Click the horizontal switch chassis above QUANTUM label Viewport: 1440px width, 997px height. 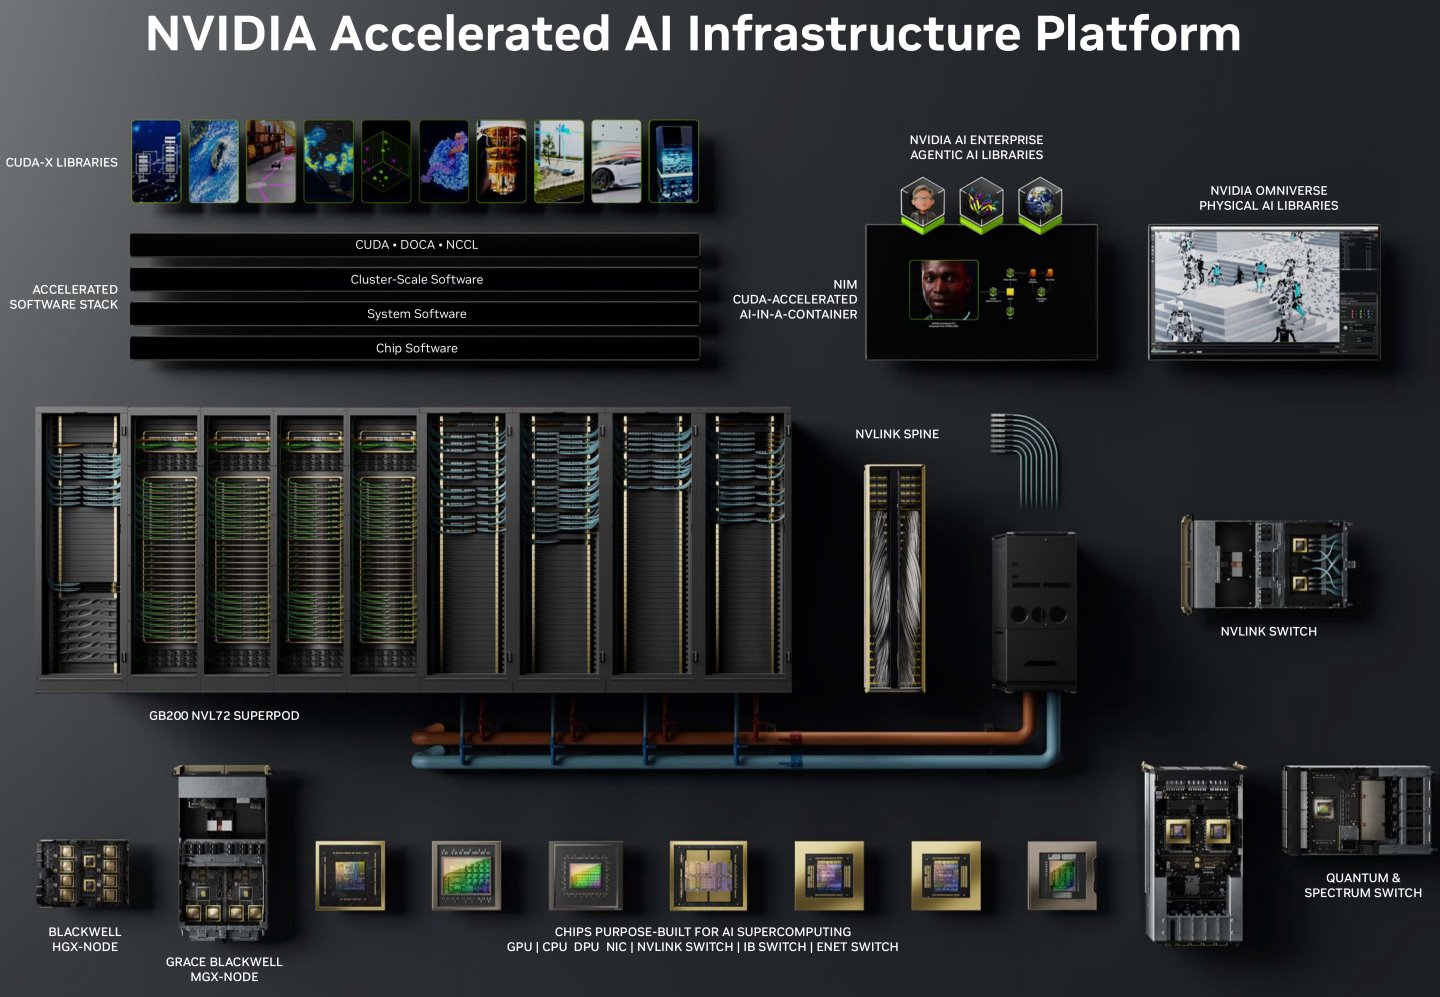tap(1357, 809)
